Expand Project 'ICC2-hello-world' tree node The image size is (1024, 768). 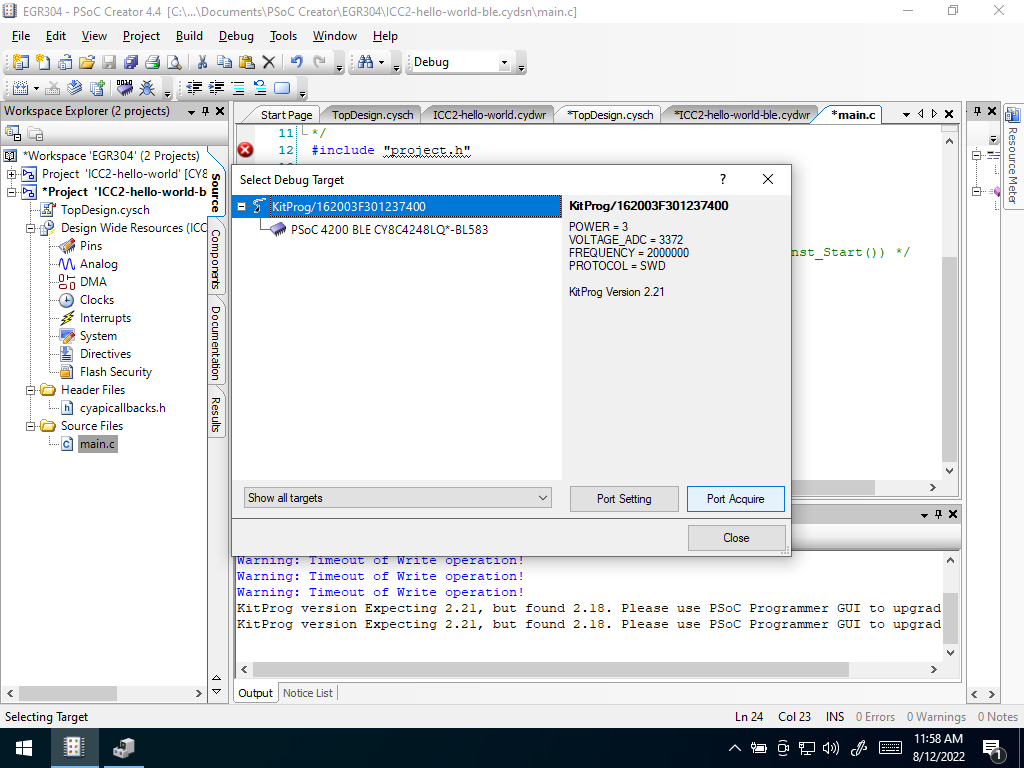[x=11, y=174]
